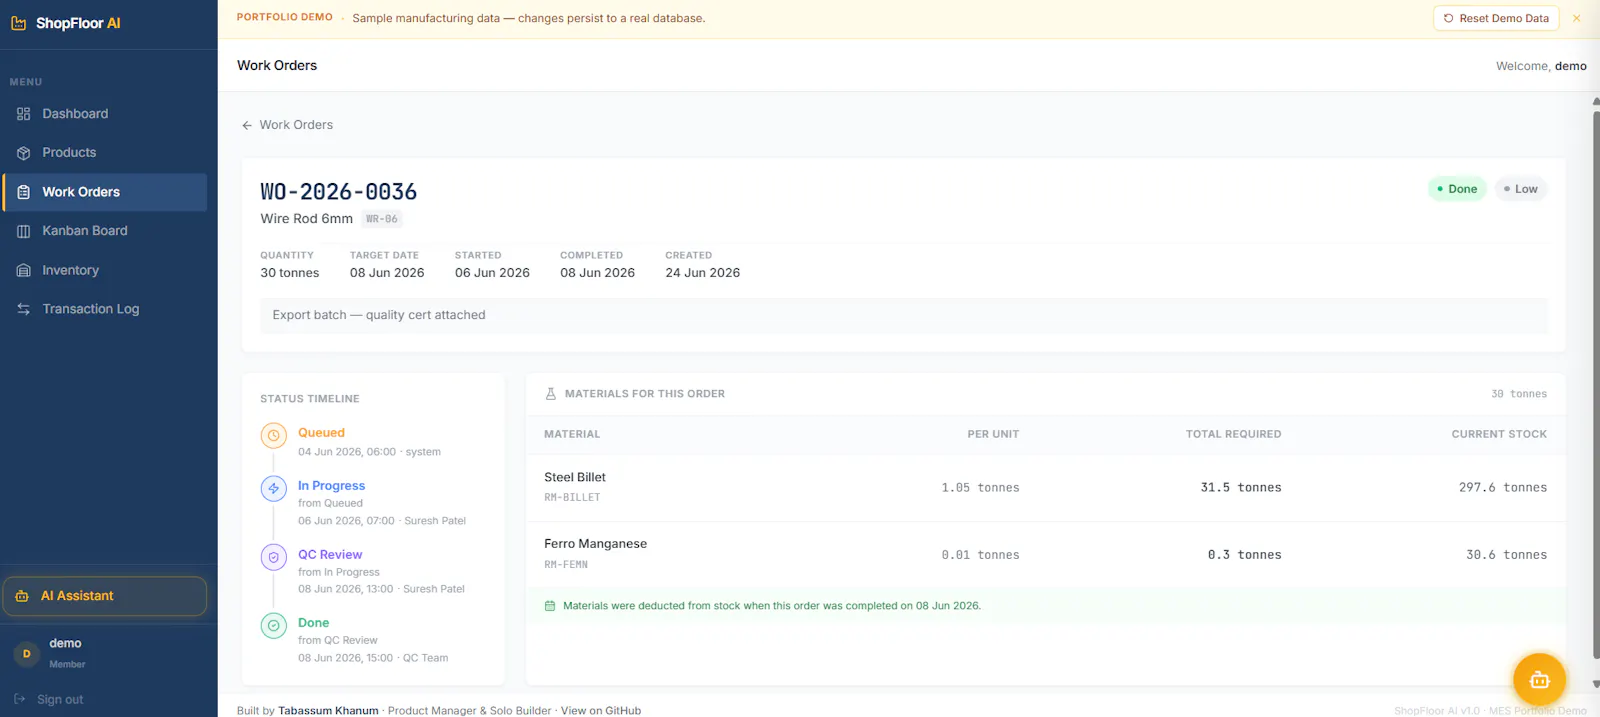Click the Products box icon in sidebar

click(24, 153)
